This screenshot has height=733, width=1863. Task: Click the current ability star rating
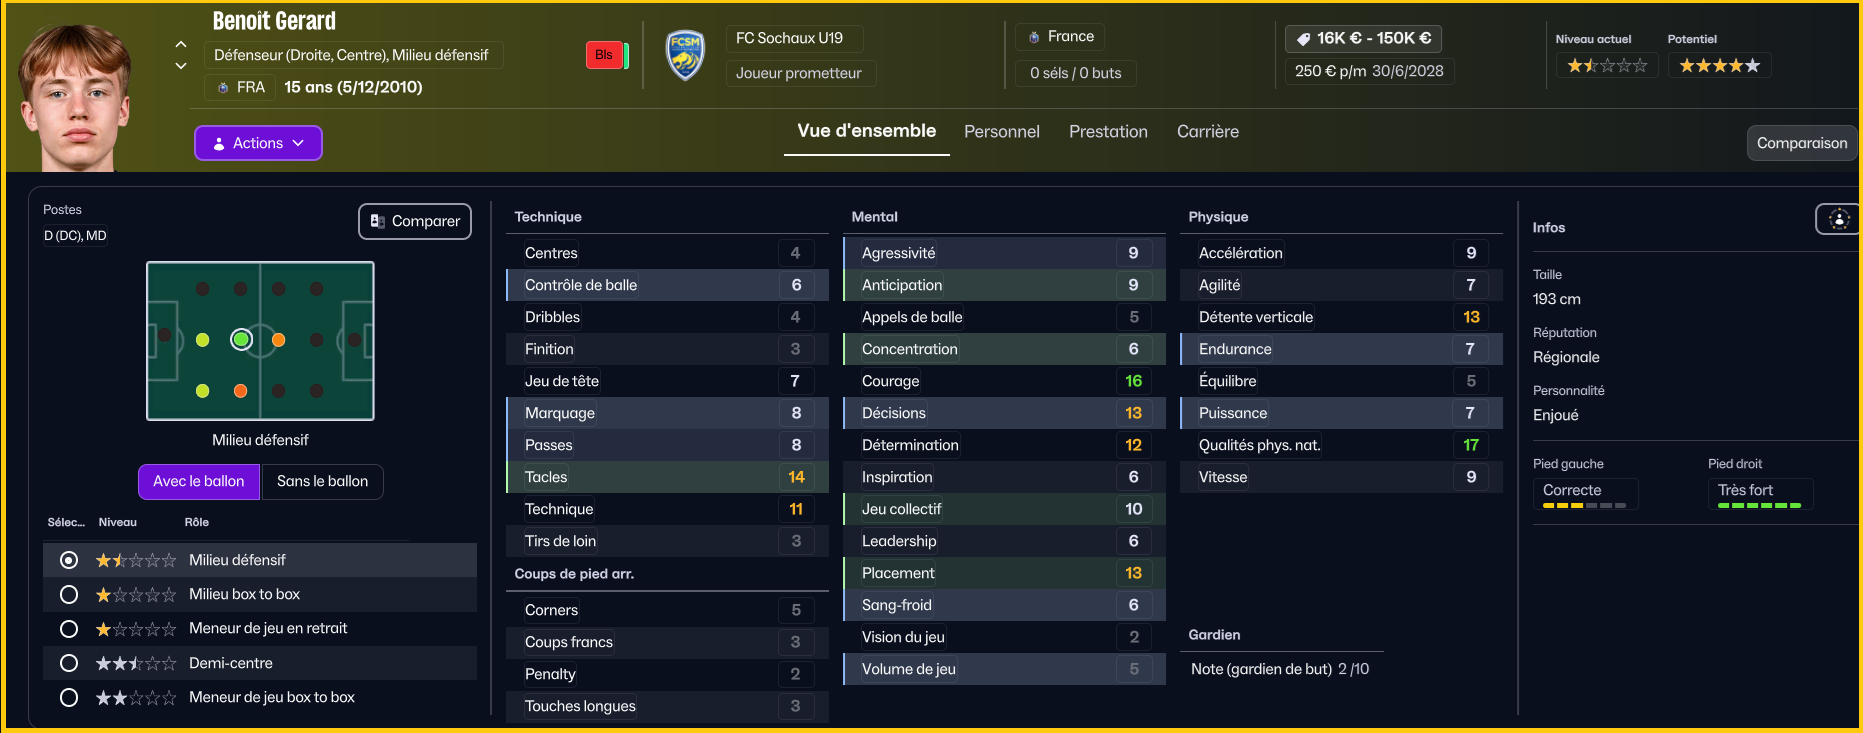pyautogui.click(x=1607, y=66)
